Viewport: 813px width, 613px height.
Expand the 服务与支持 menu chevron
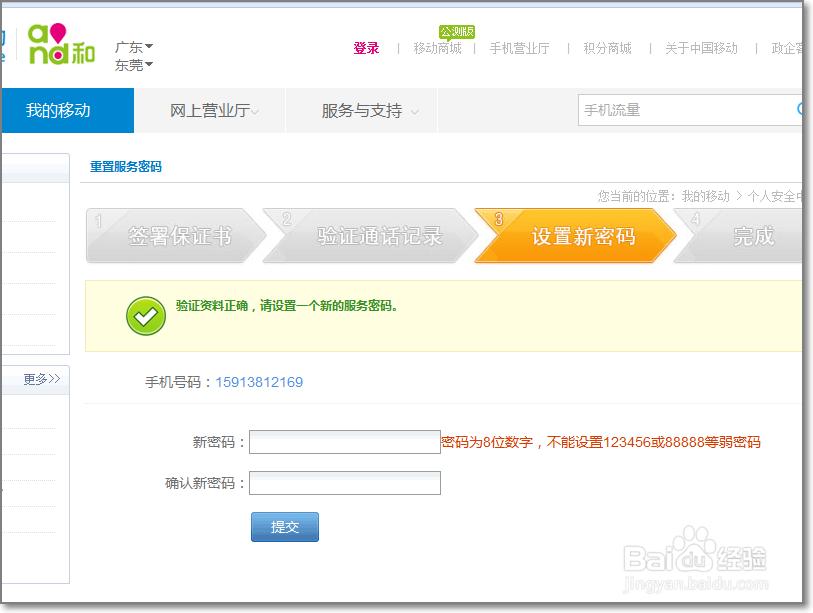[413, 112]
